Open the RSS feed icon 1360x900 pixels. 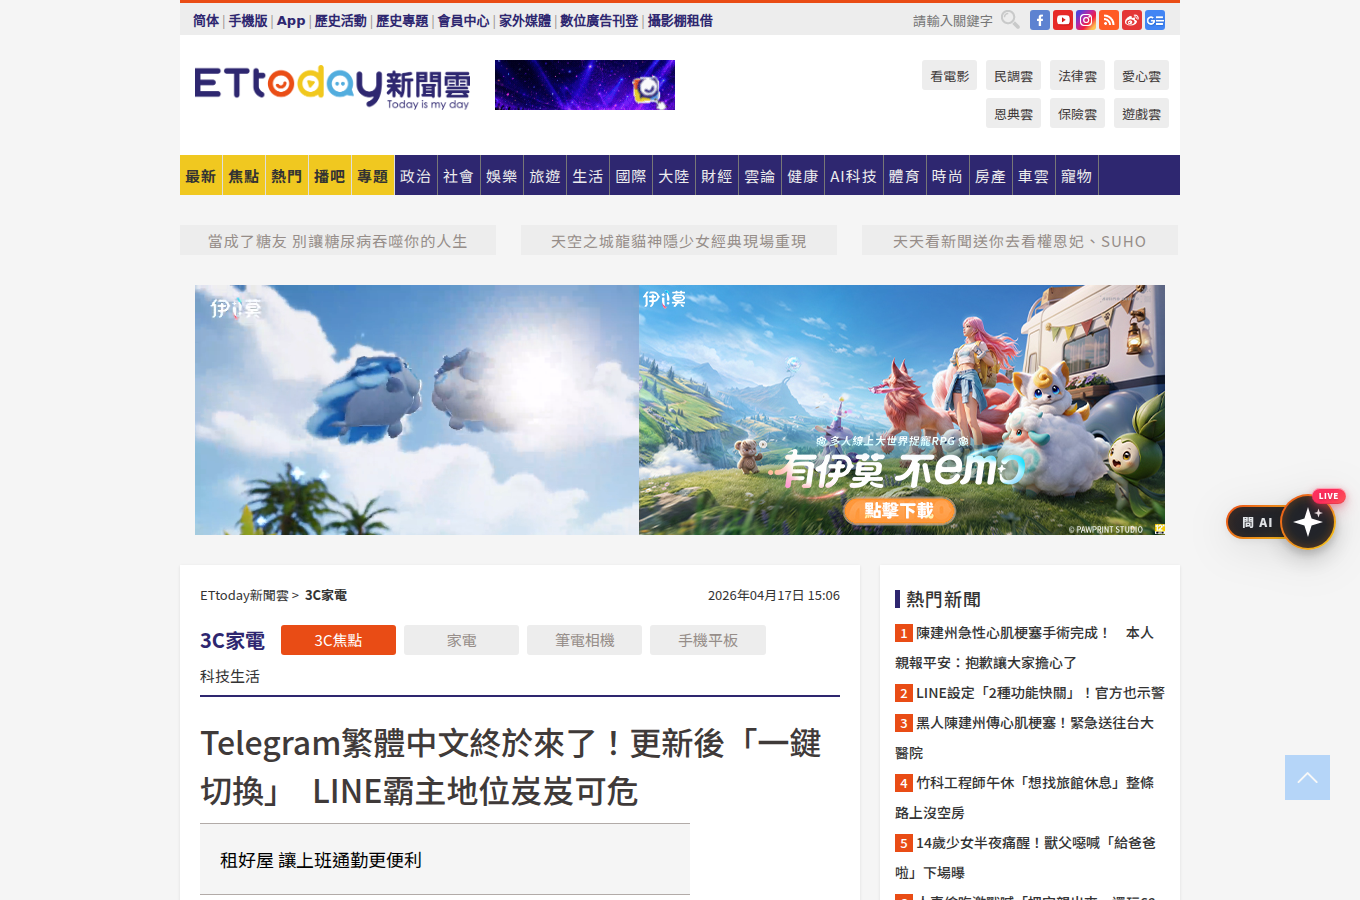[1109, 20]
